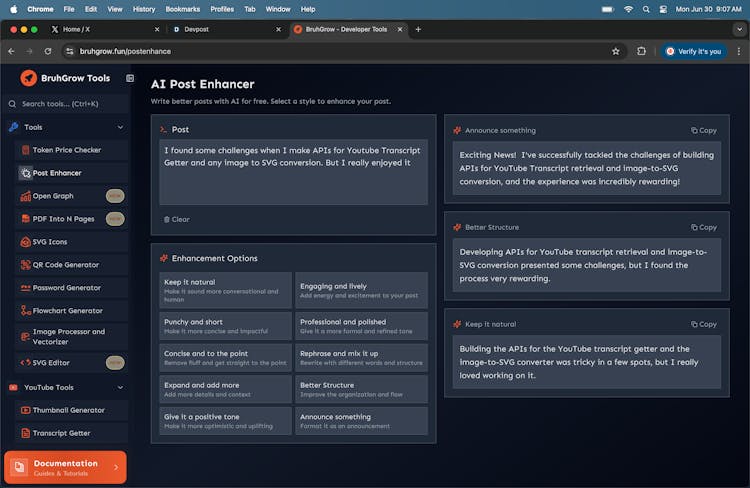Screen dimensions: 750x488
Task: Choose the Professional and polished option
Action: [361, 326]
